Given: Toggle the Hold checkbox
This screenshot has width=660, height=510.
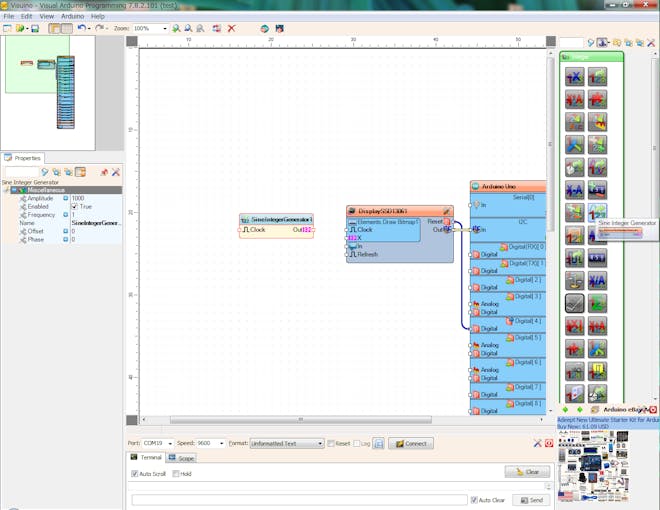Looking at the screenshot, I should tap(176, 474).
